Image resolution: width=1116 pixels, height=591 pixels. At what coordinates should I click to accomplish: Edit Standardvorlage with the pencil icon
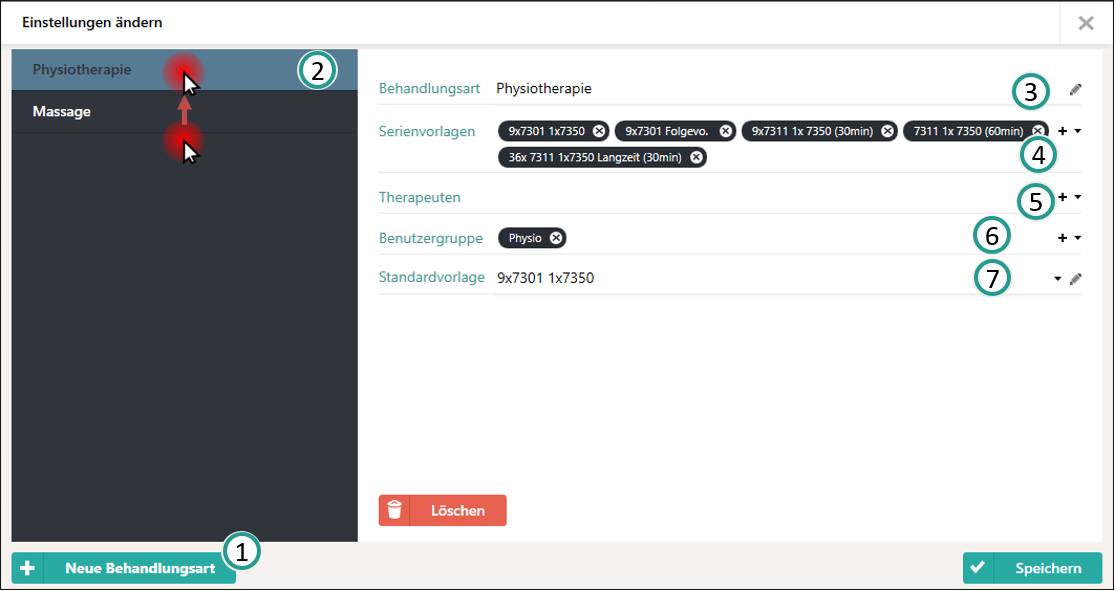[1075, 279]
